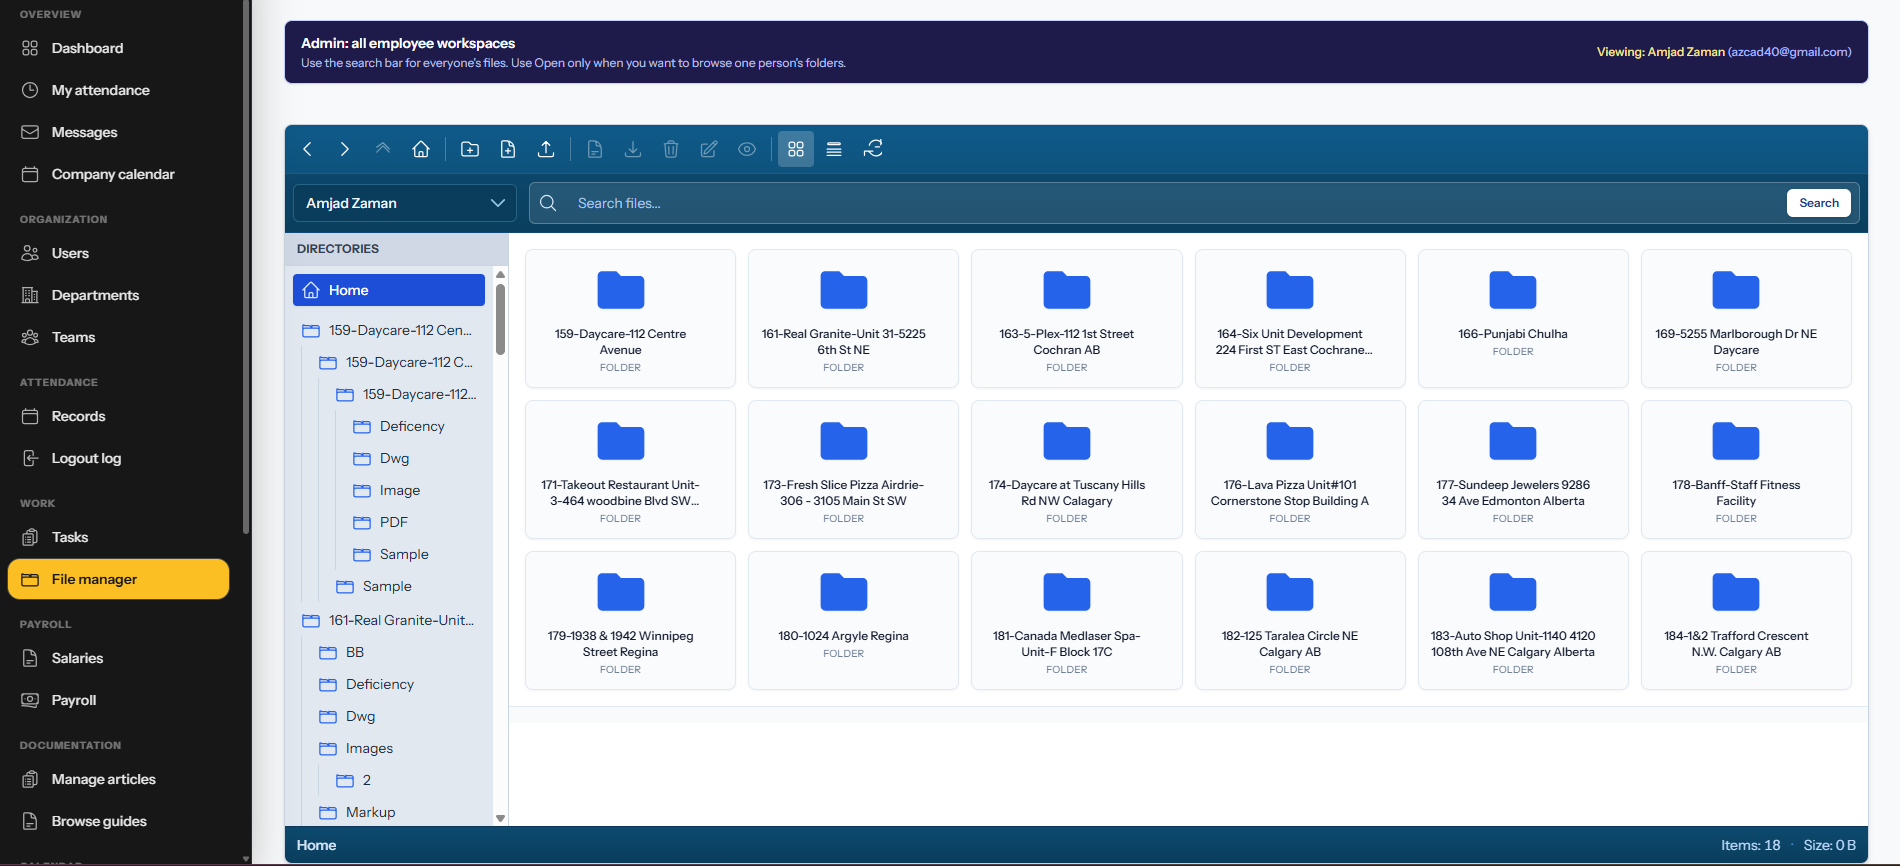
Task: Select the 178-Banff-Staff Fitness Facility folder
Action: pyautogui.click(x=1746, y=469)
